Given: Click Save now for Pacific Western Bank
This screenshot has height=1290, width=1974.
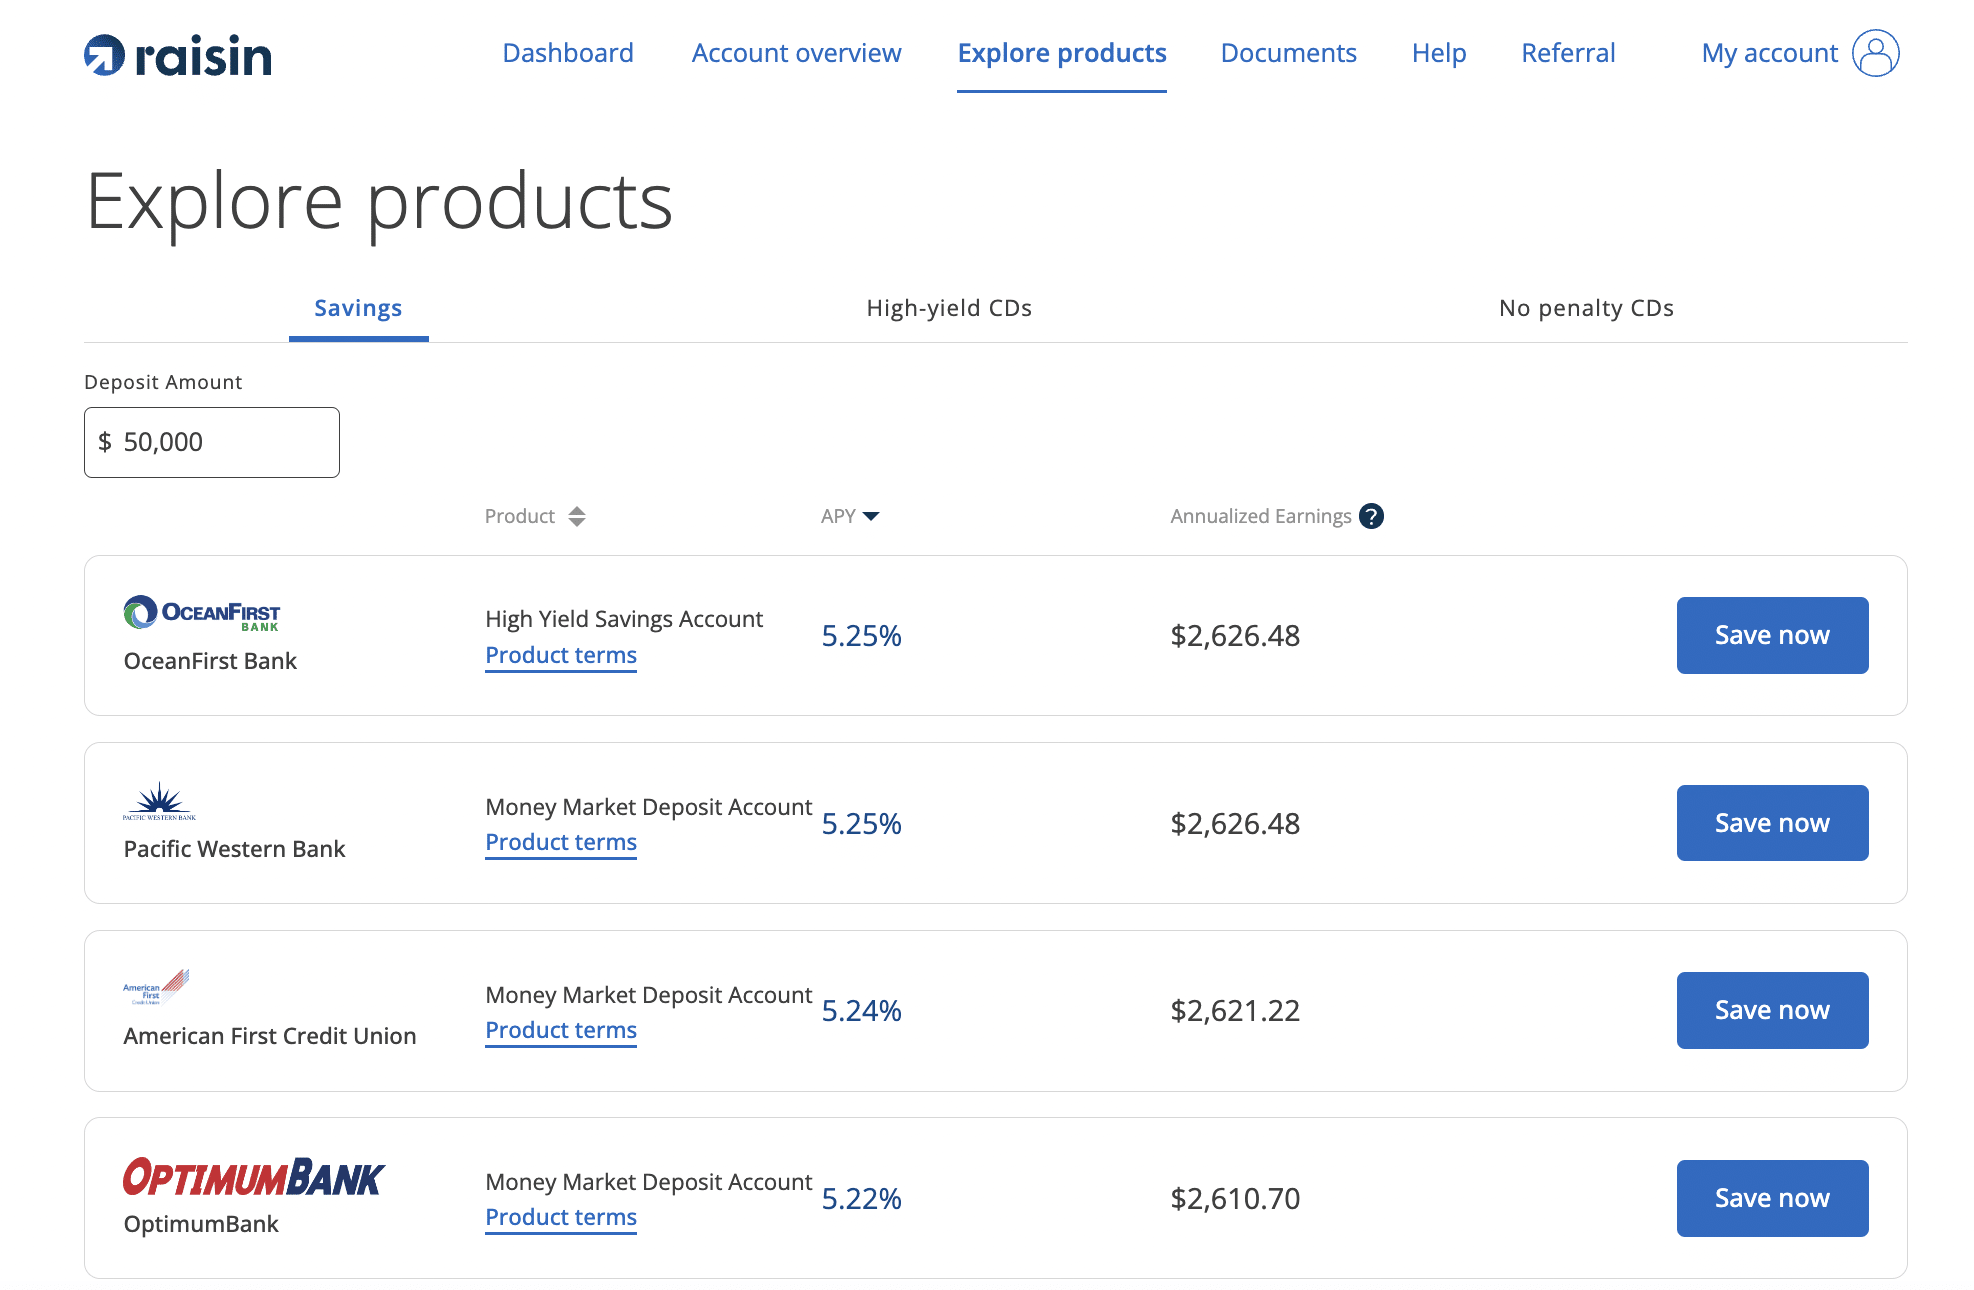Looking at the screenshot, I should (1772, 823).
